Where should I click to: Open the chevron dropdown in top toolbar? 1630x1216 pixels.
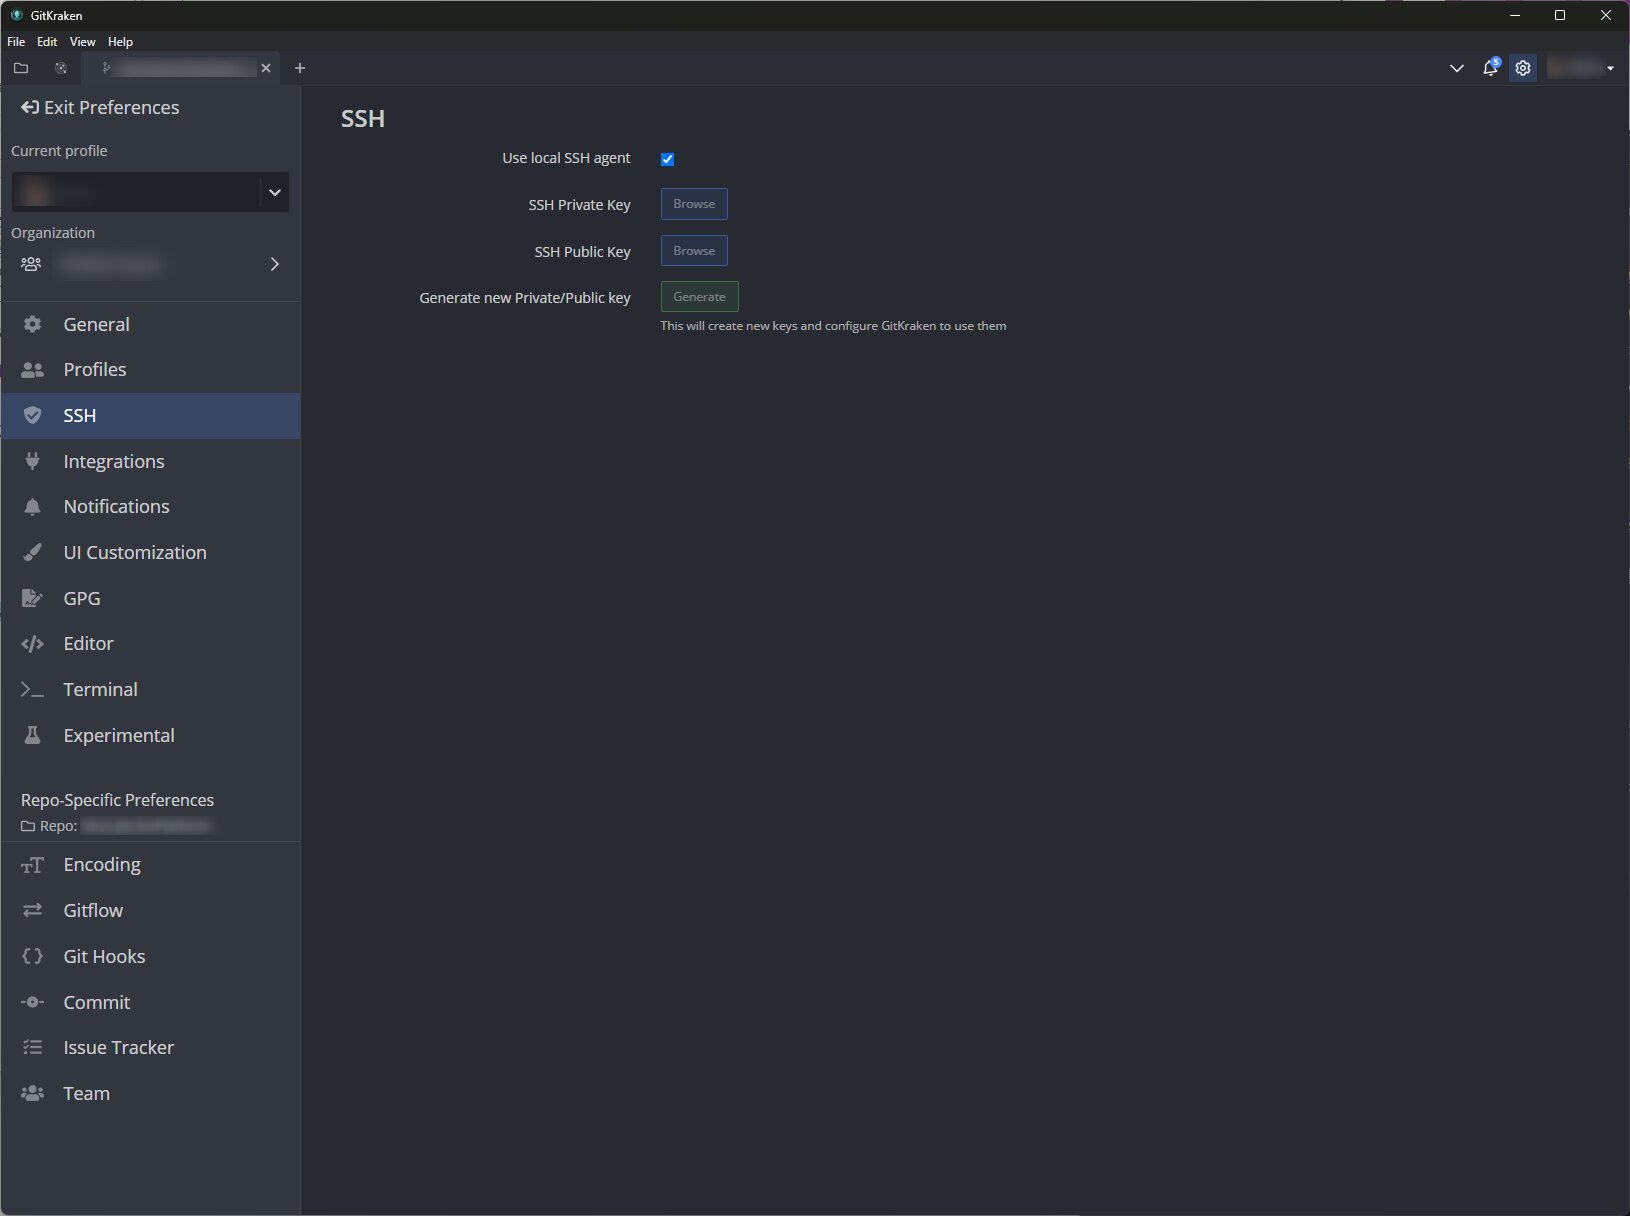[x=1457, y=68]
